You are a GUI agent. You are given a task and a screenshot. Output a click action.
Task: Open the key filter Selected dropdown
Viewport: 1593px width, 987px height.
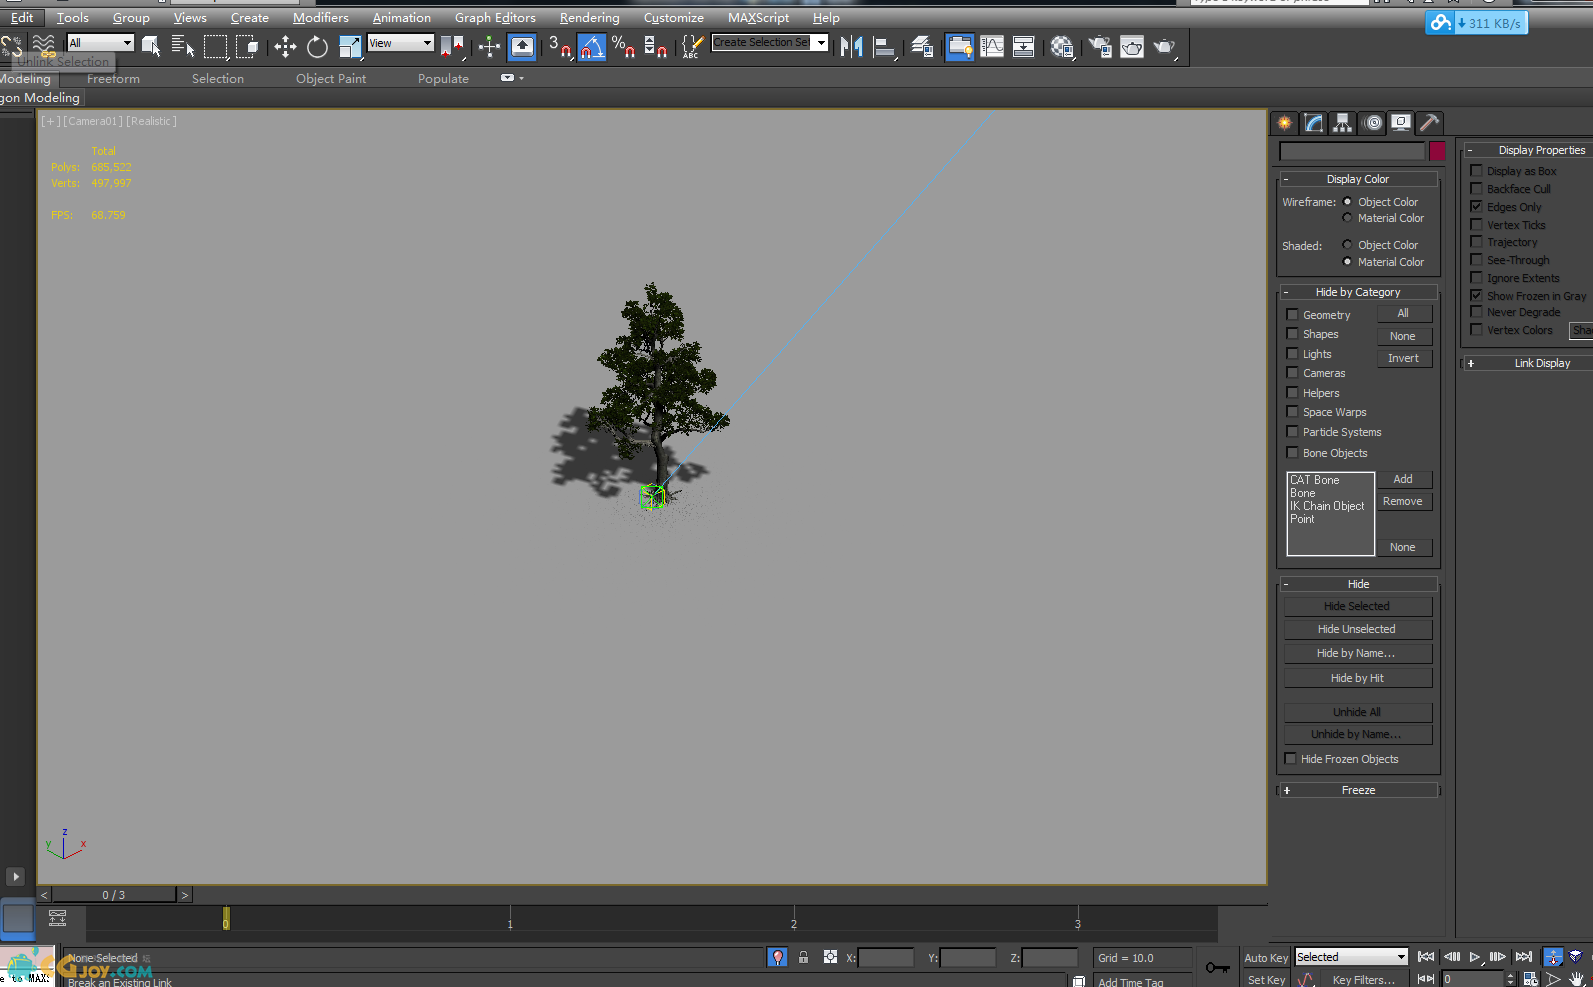coord(1351,957)
